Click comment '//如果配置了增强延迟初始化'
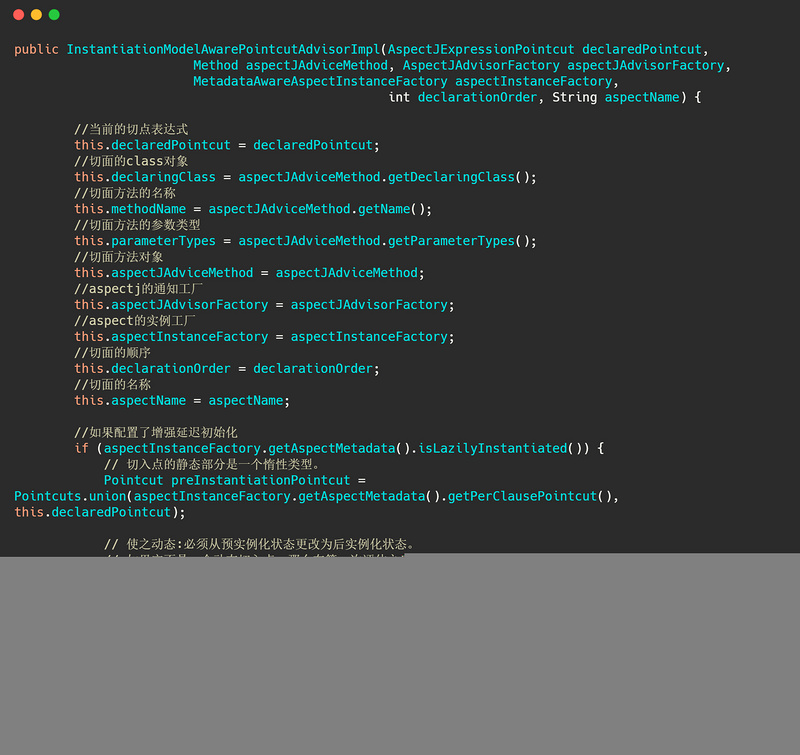 click(x=156, y=432)
